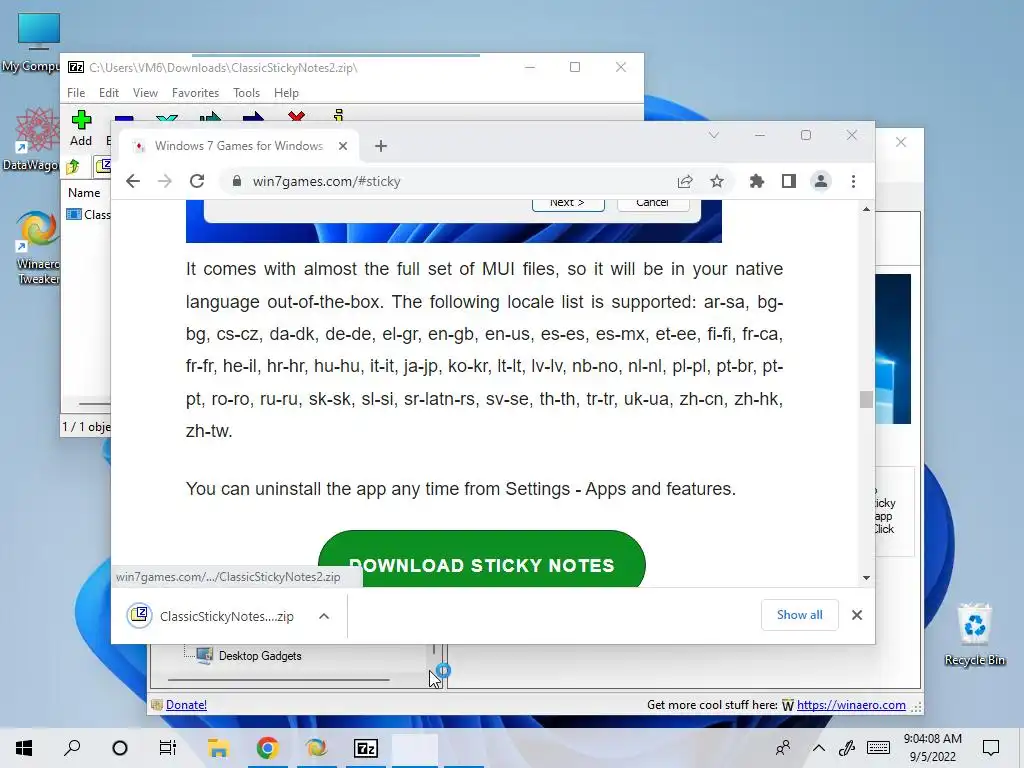Switch to 7-Zip on taskbar
Image resolution: width=1024 pixels, height=768 pixels.
(366, 748)
